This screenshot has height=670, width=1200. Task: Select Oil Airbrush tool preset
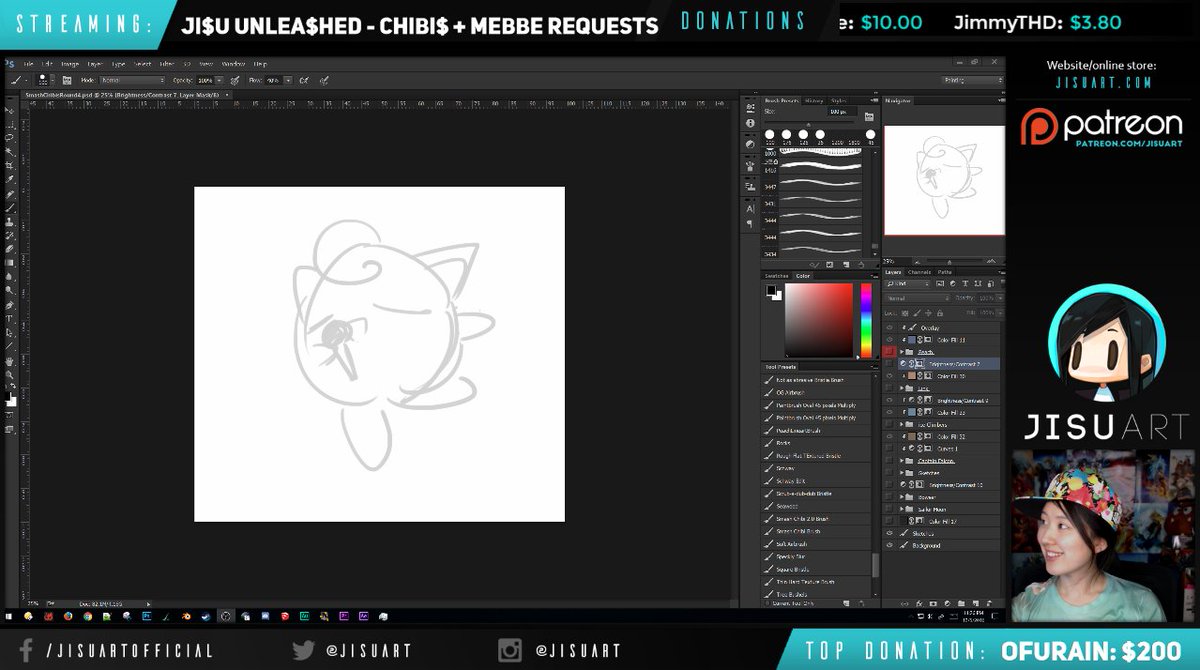818,392
